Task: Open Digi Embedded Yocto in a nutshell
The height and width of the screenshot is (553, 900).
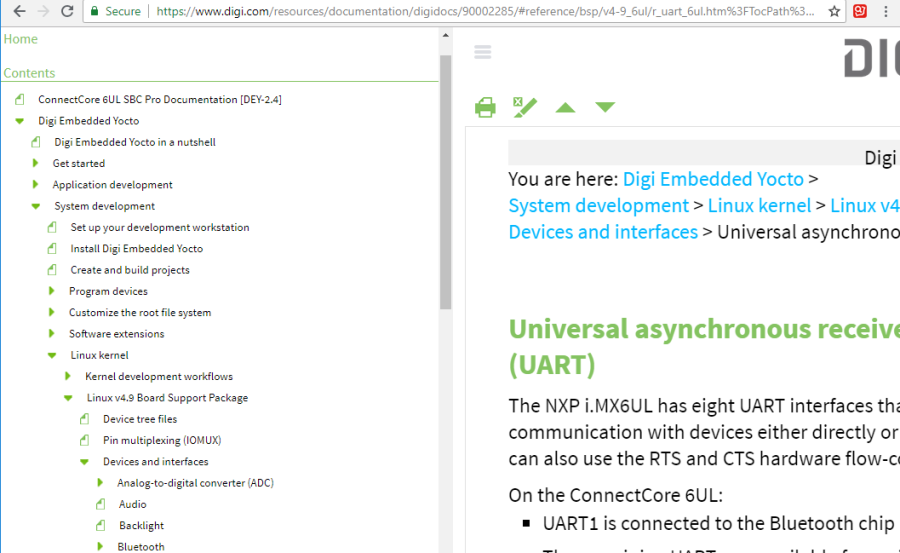Action: click(x=135, y=142)
